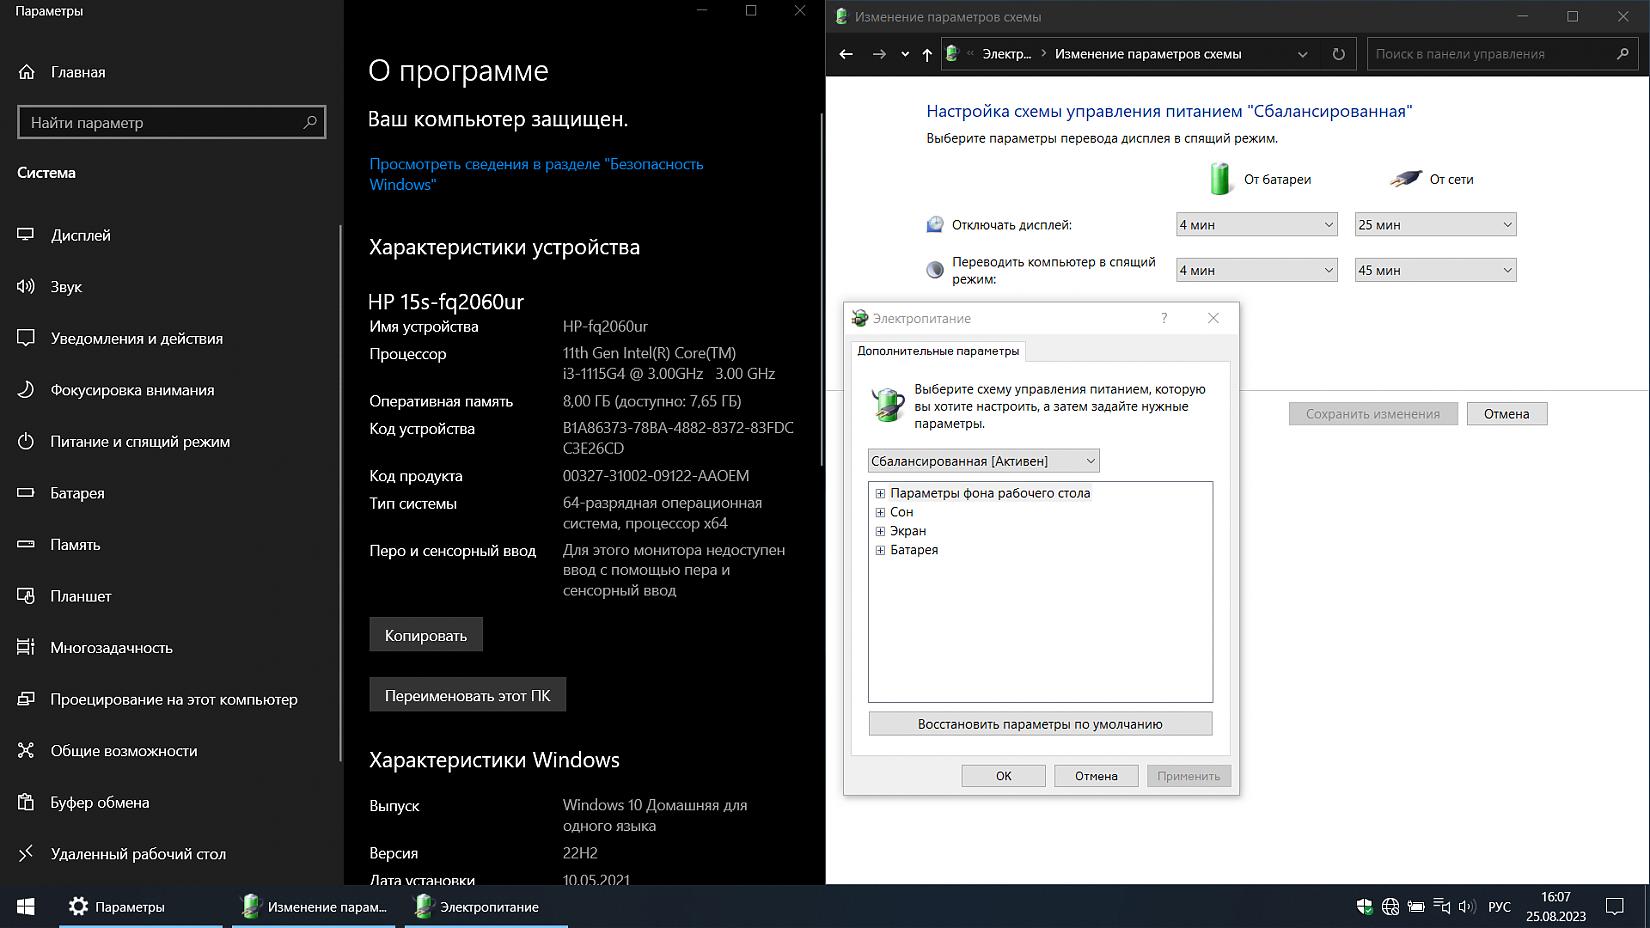Image resolution: width=1650 pixels, height=928 pixels.
Task: Open battery sleep time dropdown (4 мин)
Action: 1257,270
